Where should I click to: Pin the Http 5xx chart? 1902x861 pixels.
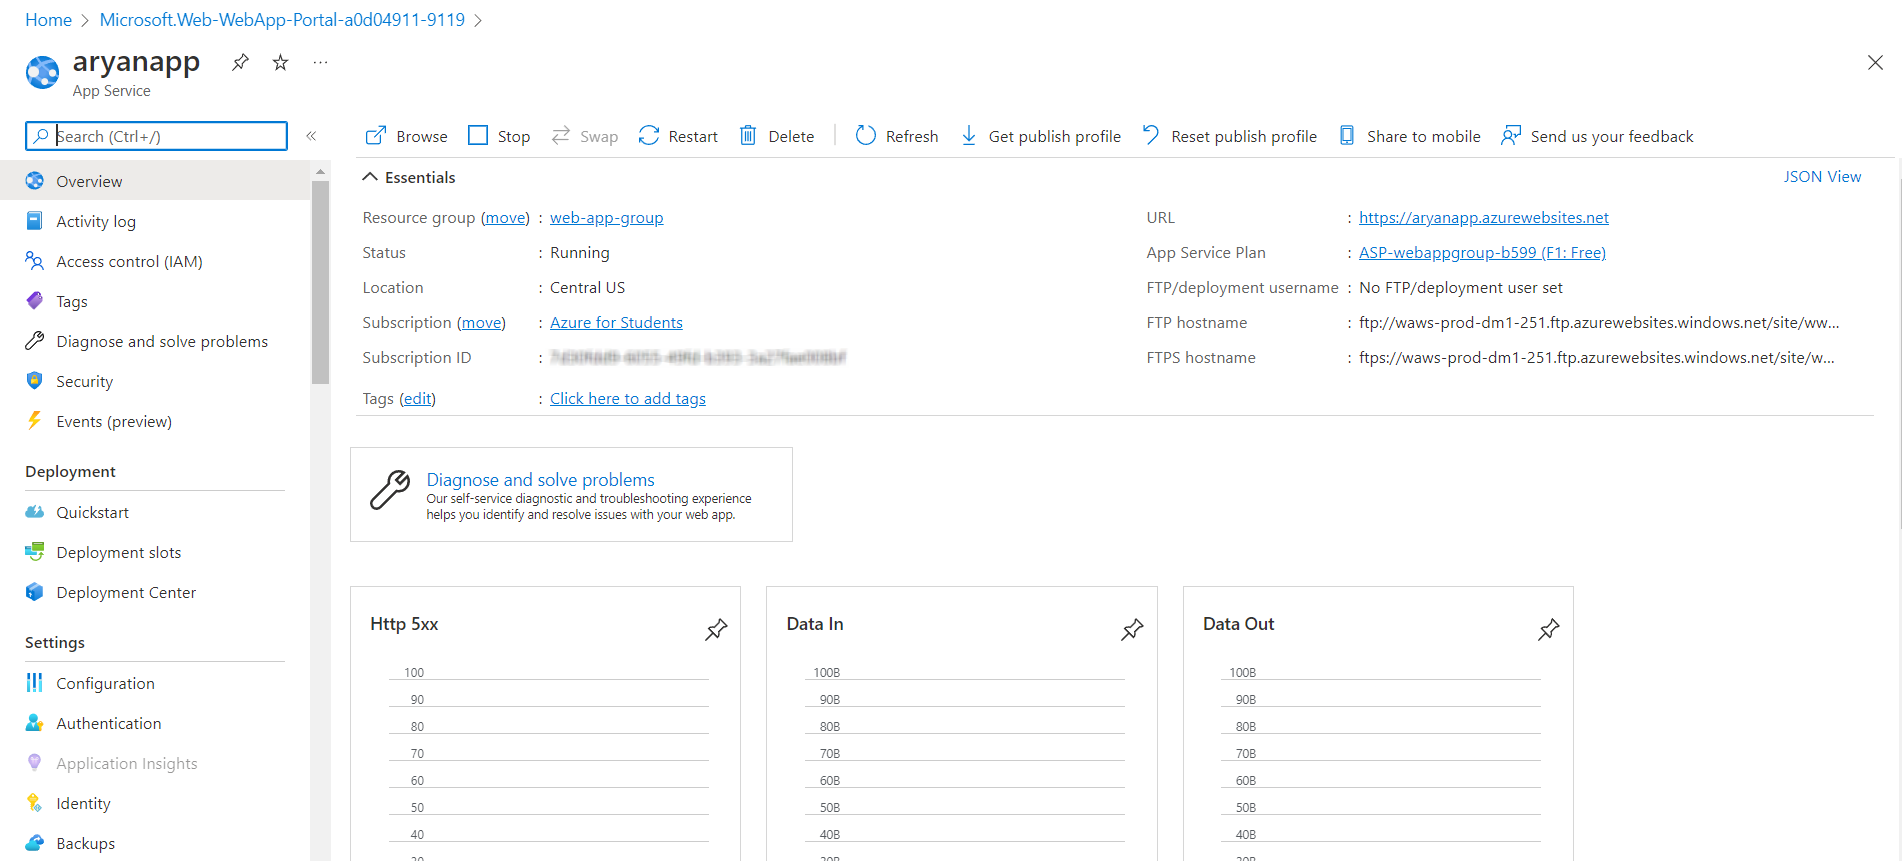[x=716, y=630]
